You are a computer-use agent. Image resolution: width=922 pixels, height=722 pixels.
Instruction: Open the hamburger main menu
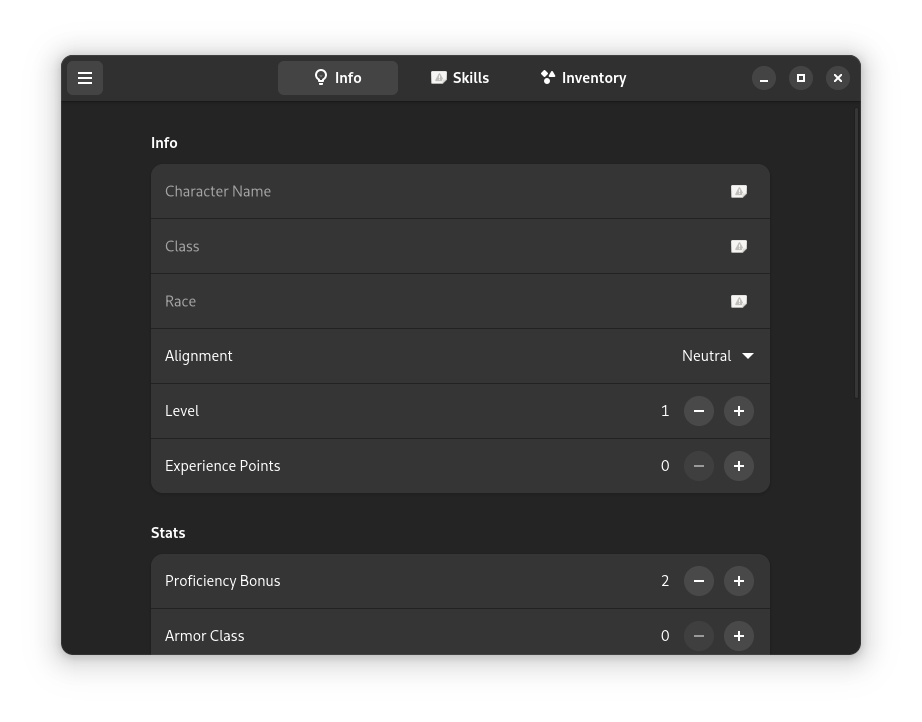click(x=85, y=78)
